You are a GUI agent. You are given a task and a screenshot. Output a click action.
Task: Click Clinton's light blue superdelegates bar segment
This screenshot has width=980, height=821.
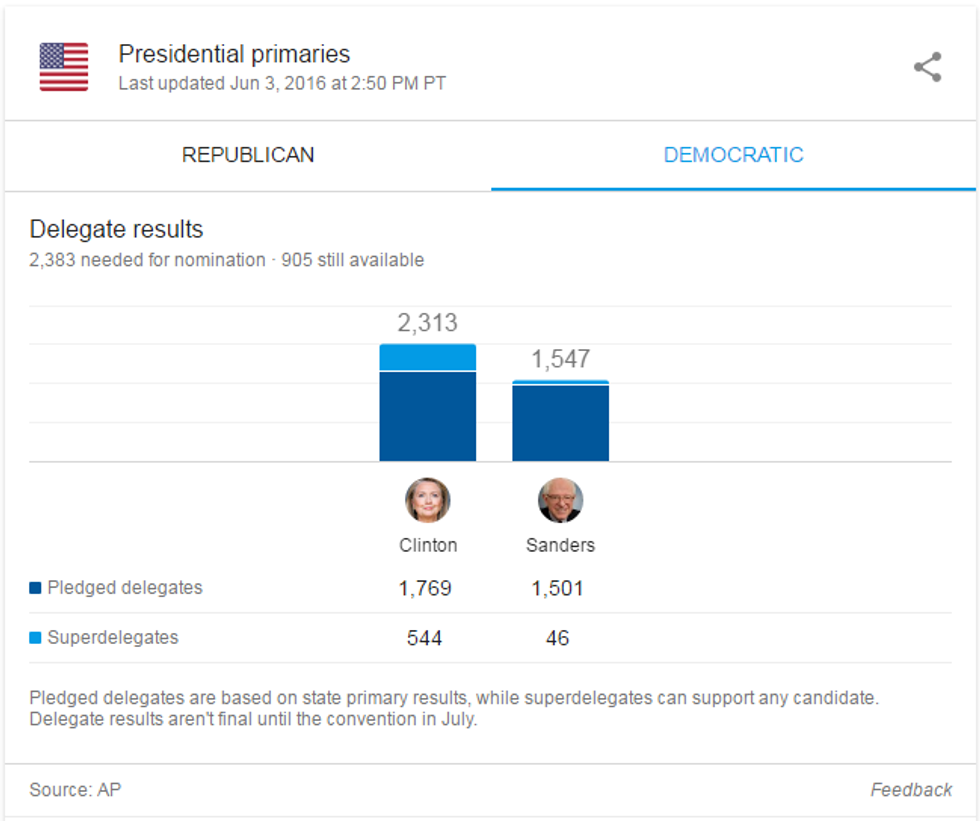coord(427,357)
